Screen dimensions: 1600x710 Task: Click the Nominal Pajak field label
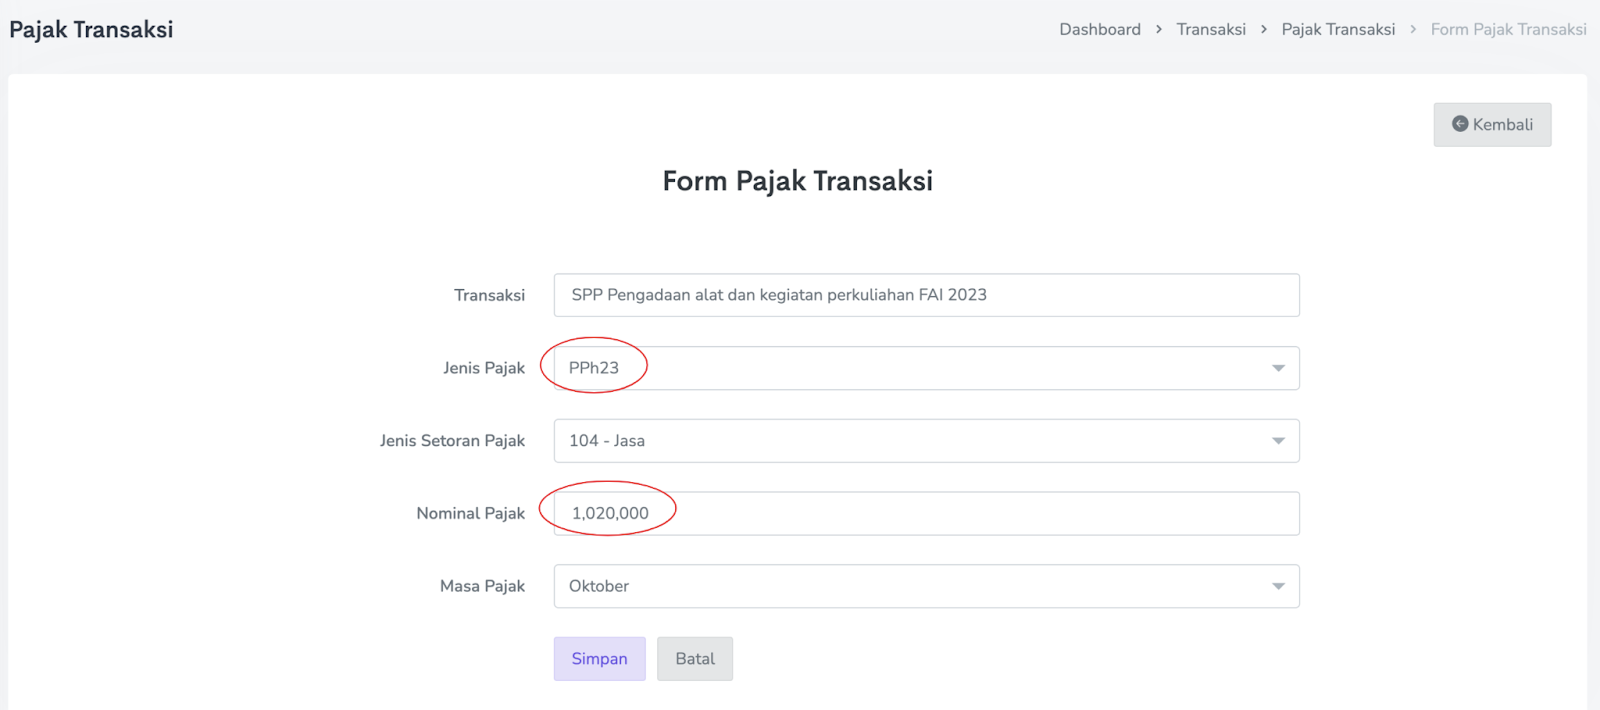click(x=470, y=513)
